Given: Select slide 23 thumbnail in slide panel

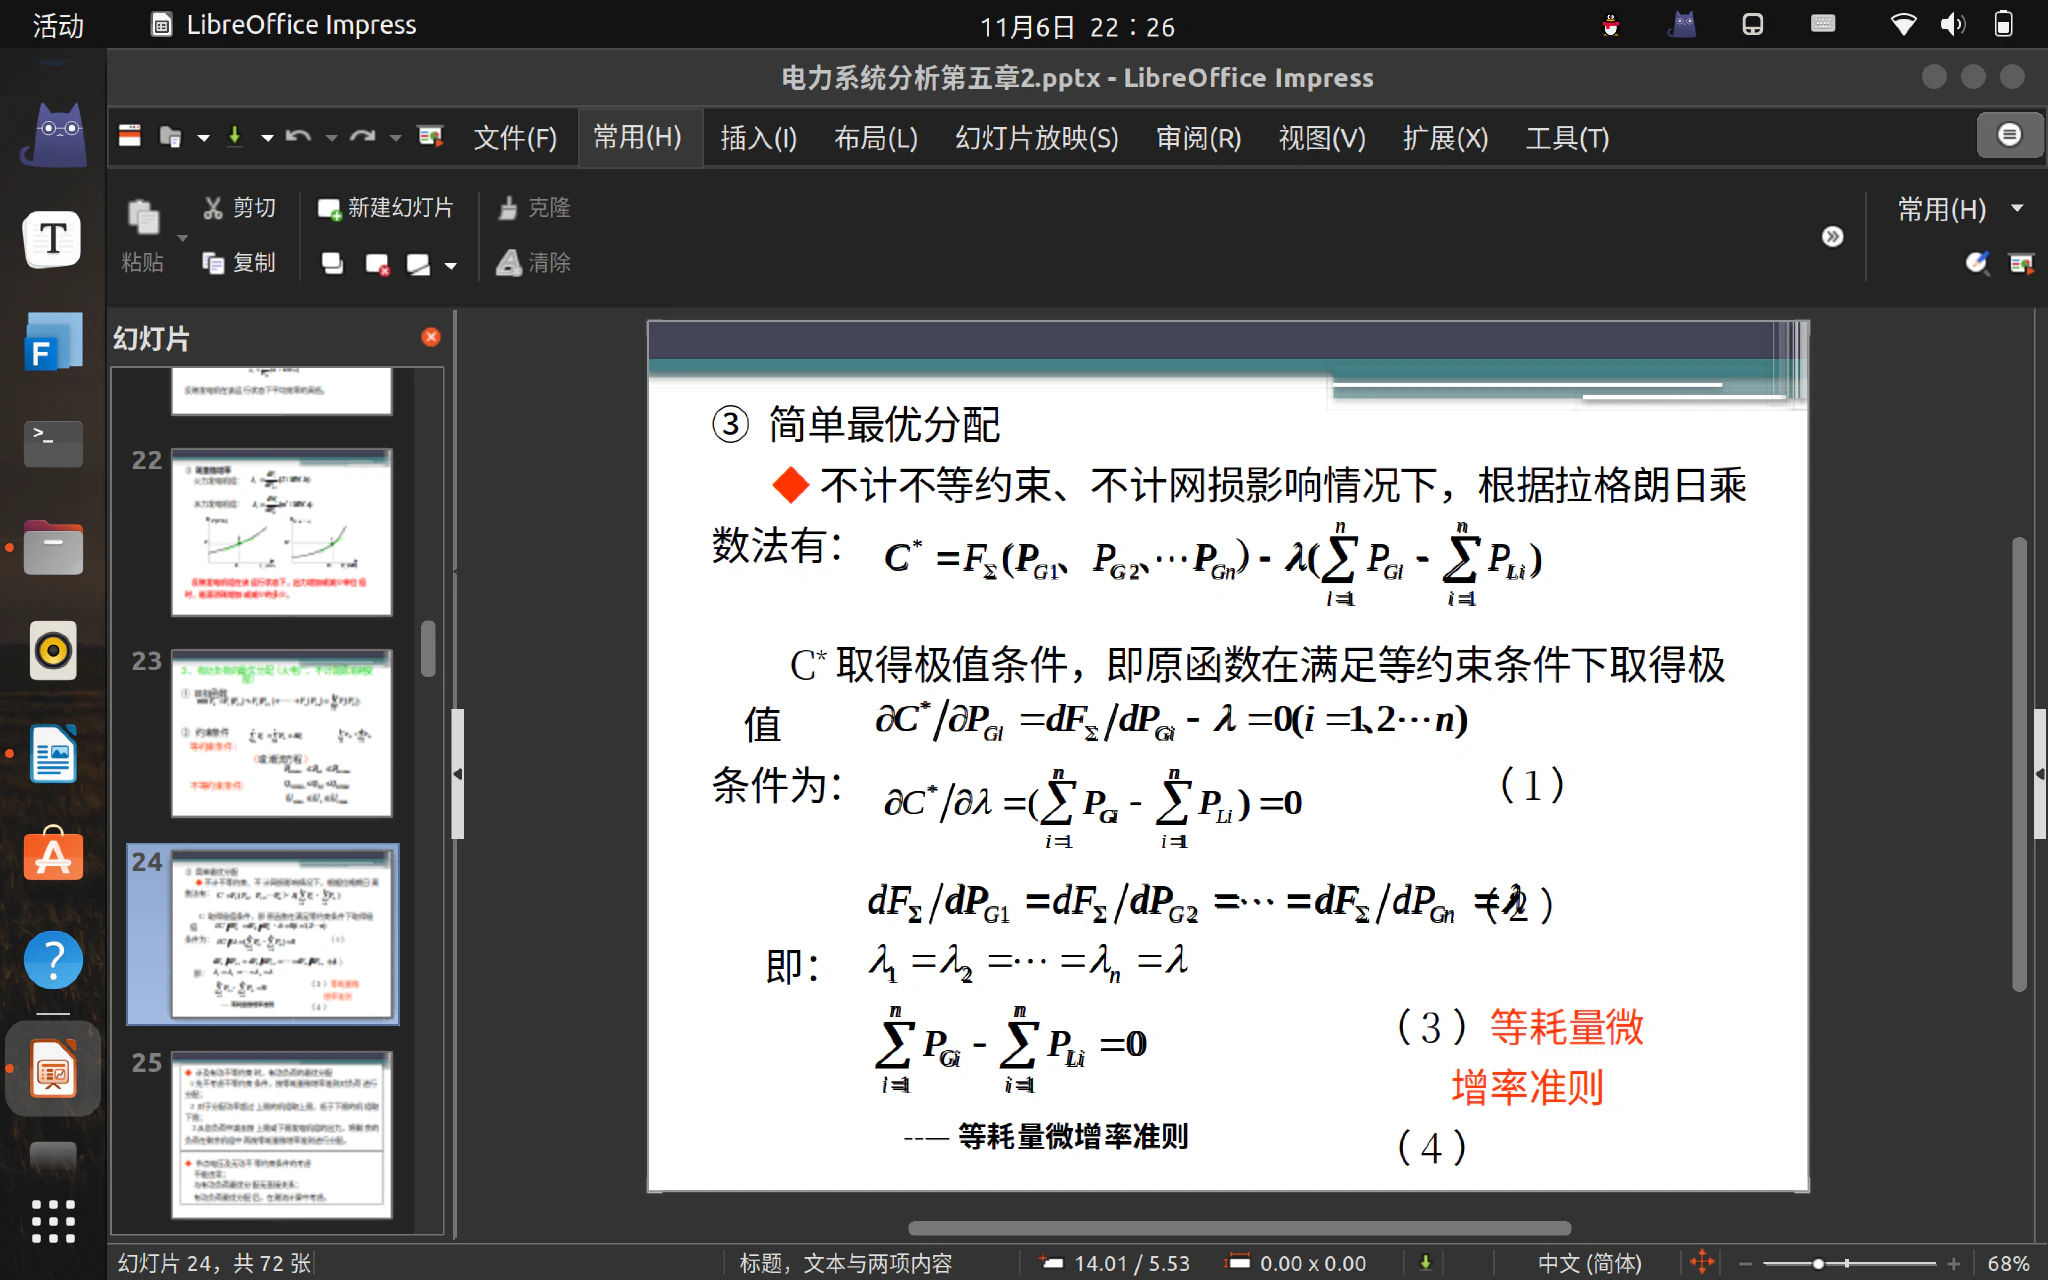Looking at the screenshot, I should pyautogui.click(x=280, y=733).
